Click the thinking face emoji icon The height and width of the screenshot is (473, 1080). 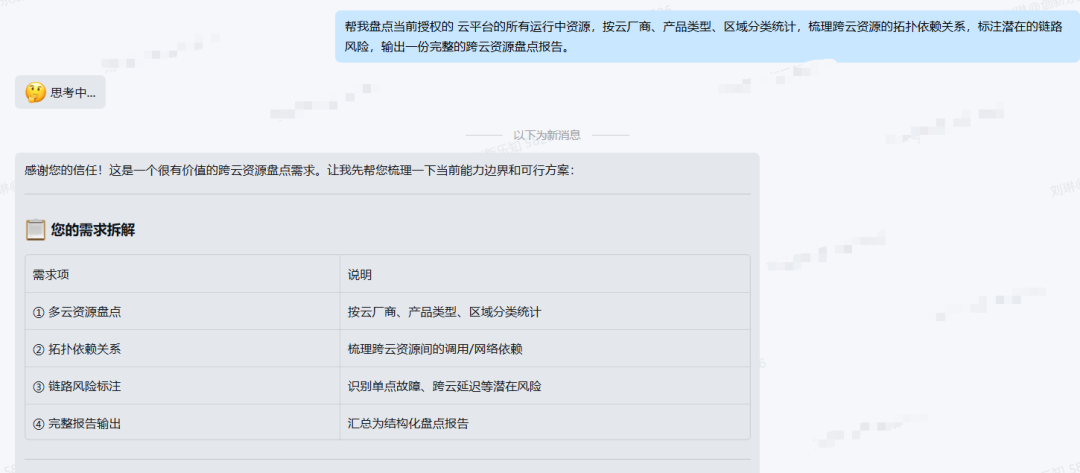pos(35,92)
